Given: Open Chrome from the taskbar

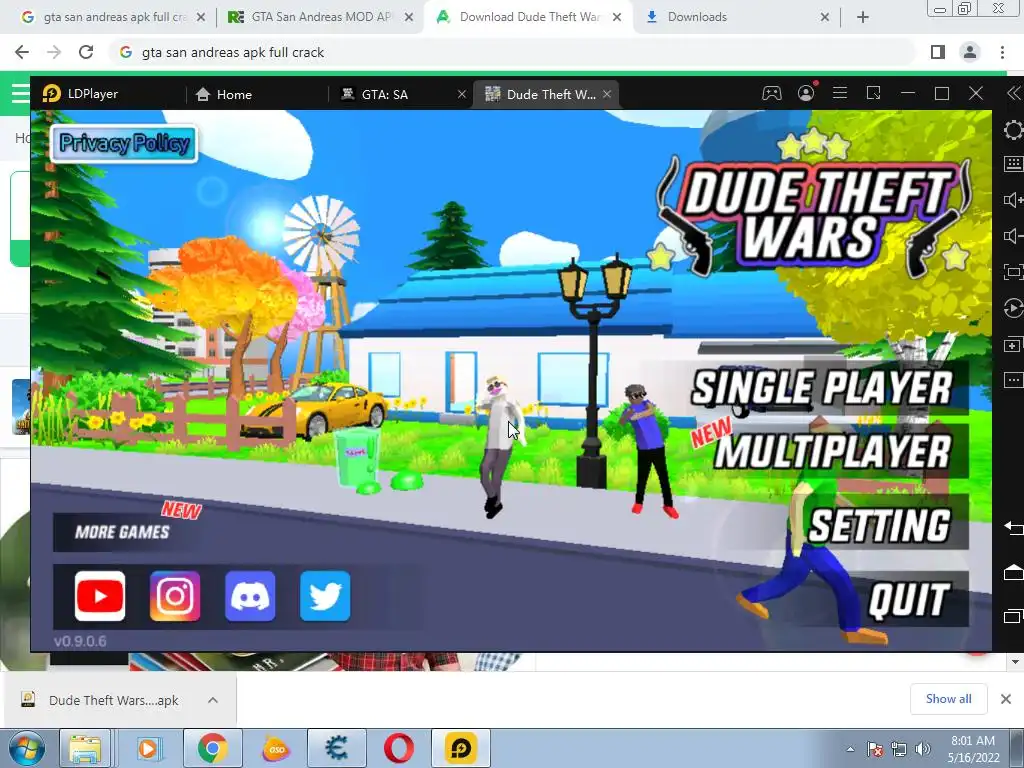Looking at the screenshot, I should click(212, 748).
